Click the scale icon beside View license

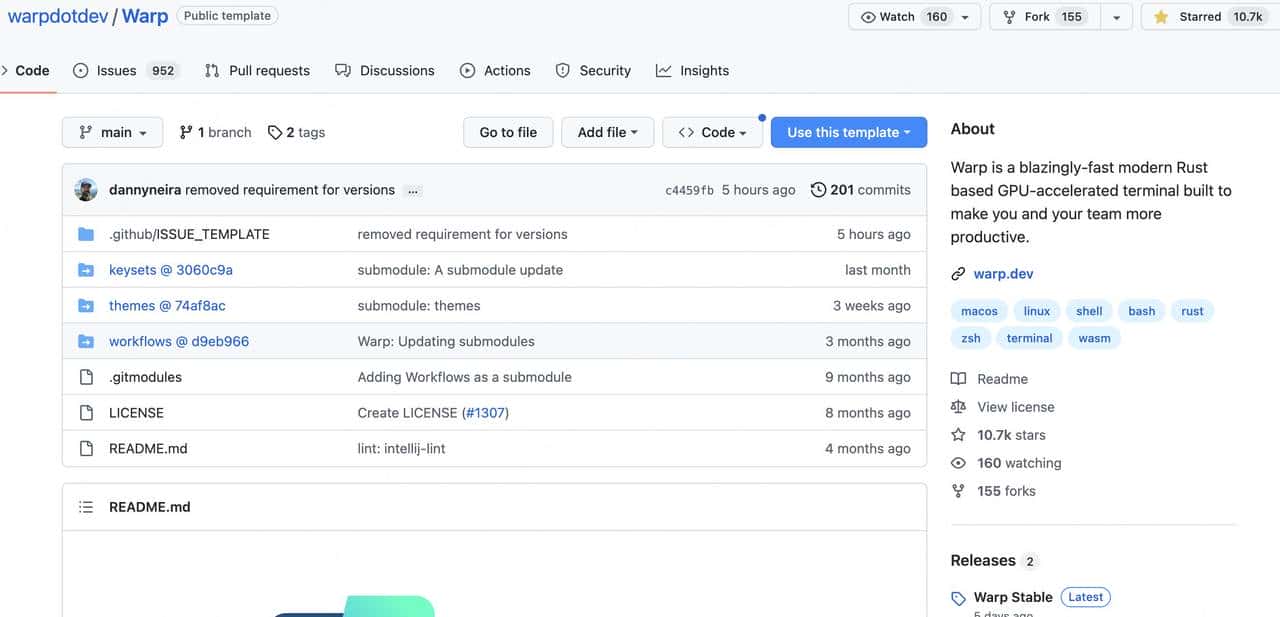pyautogui.click(x=958, y=407)
